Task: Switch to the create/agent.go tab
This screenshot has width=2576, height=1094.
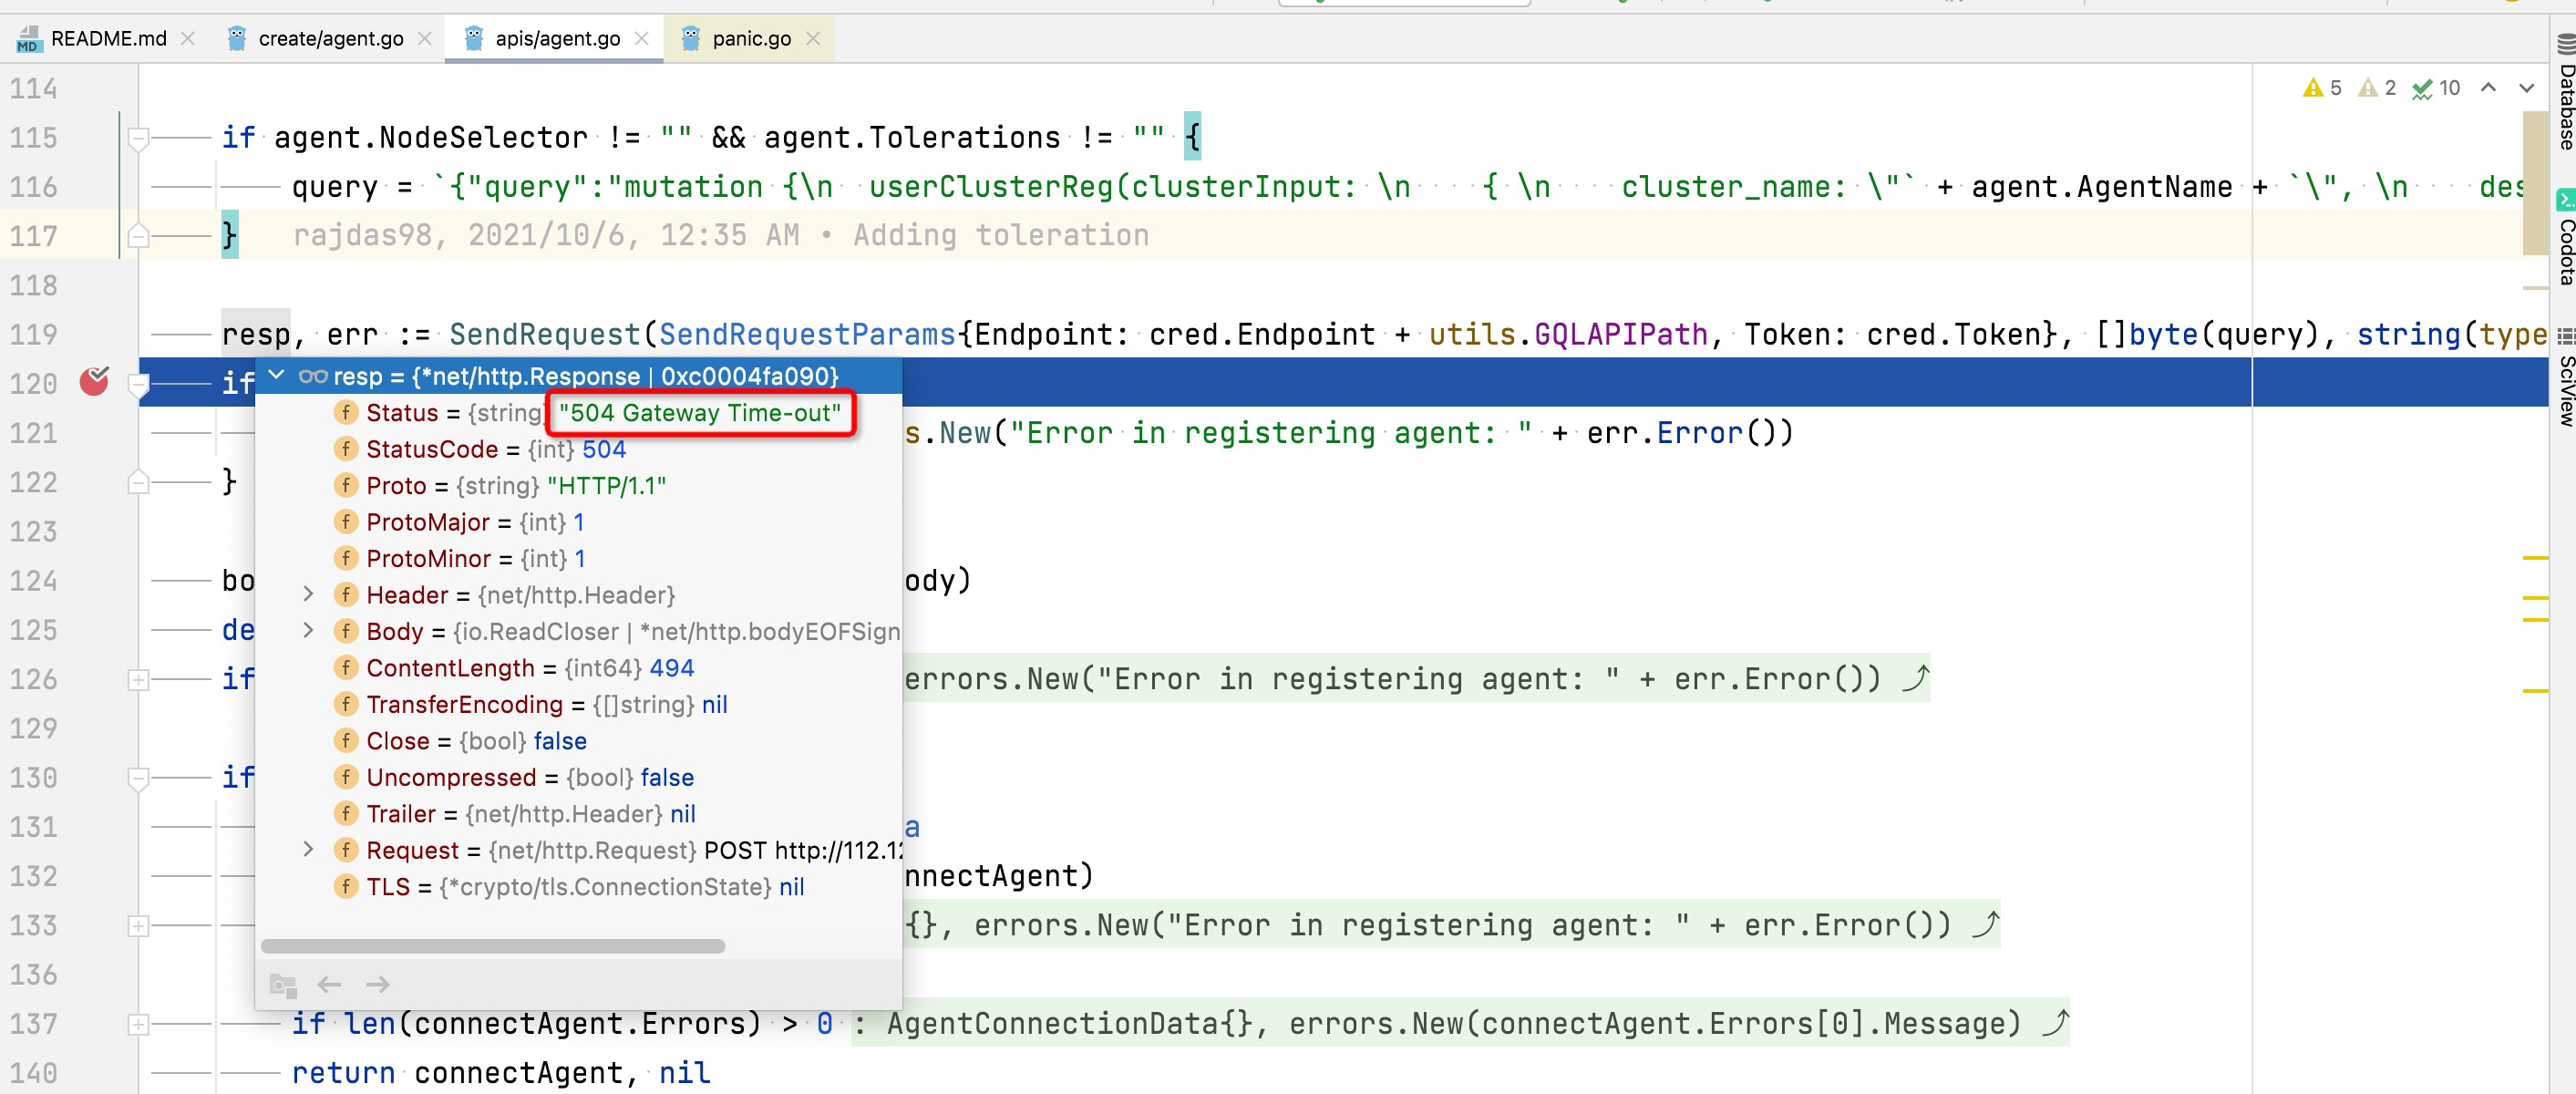Action: point(330,39)
